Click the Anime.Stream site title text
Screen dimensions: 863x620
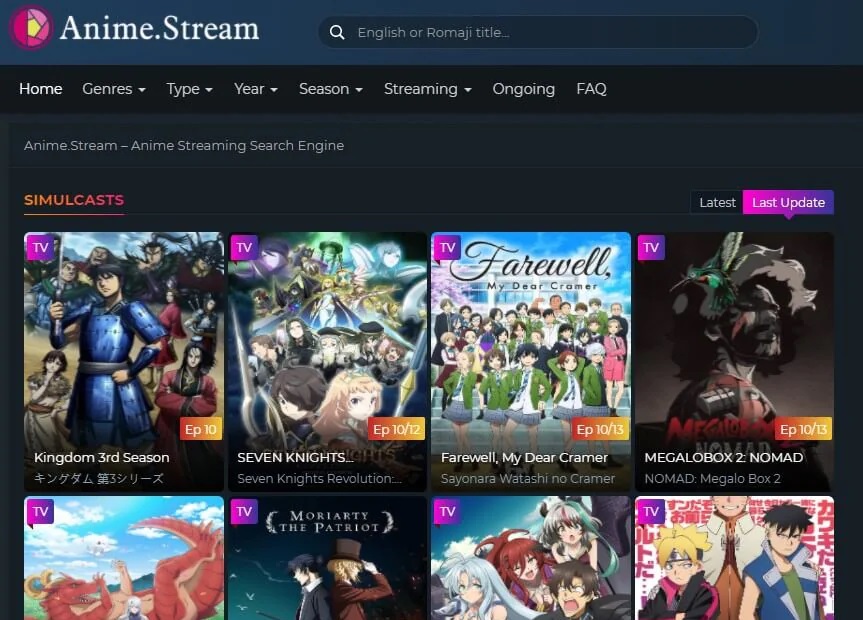point(159,28)
